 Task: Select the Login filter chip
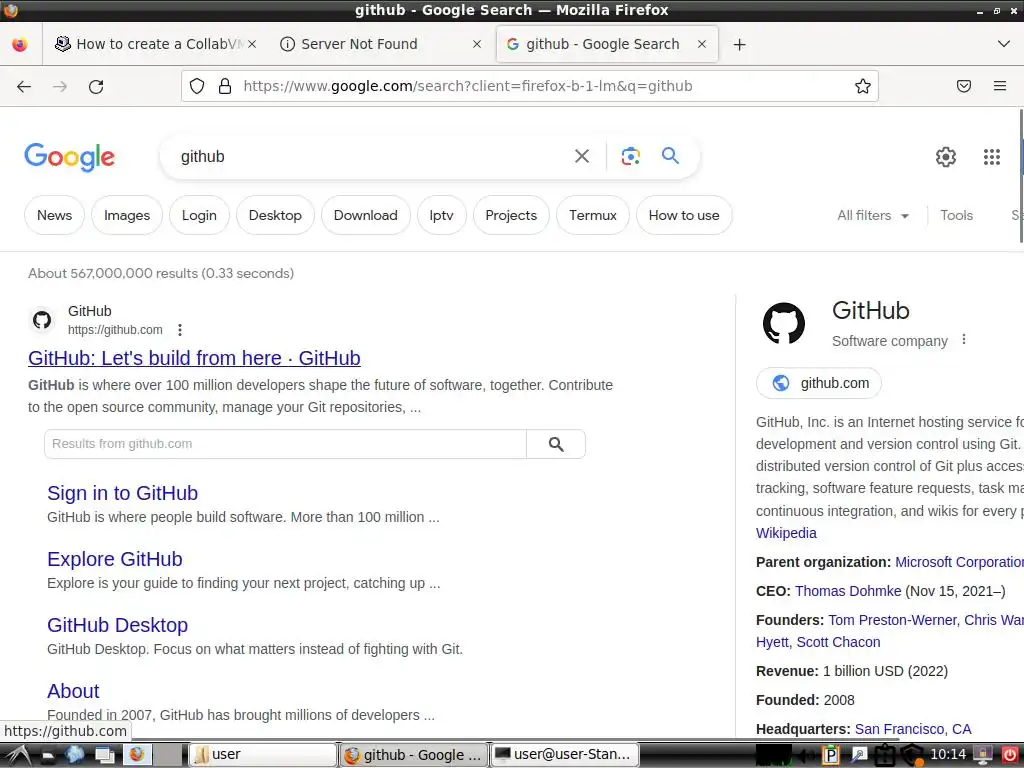(199, 215)
